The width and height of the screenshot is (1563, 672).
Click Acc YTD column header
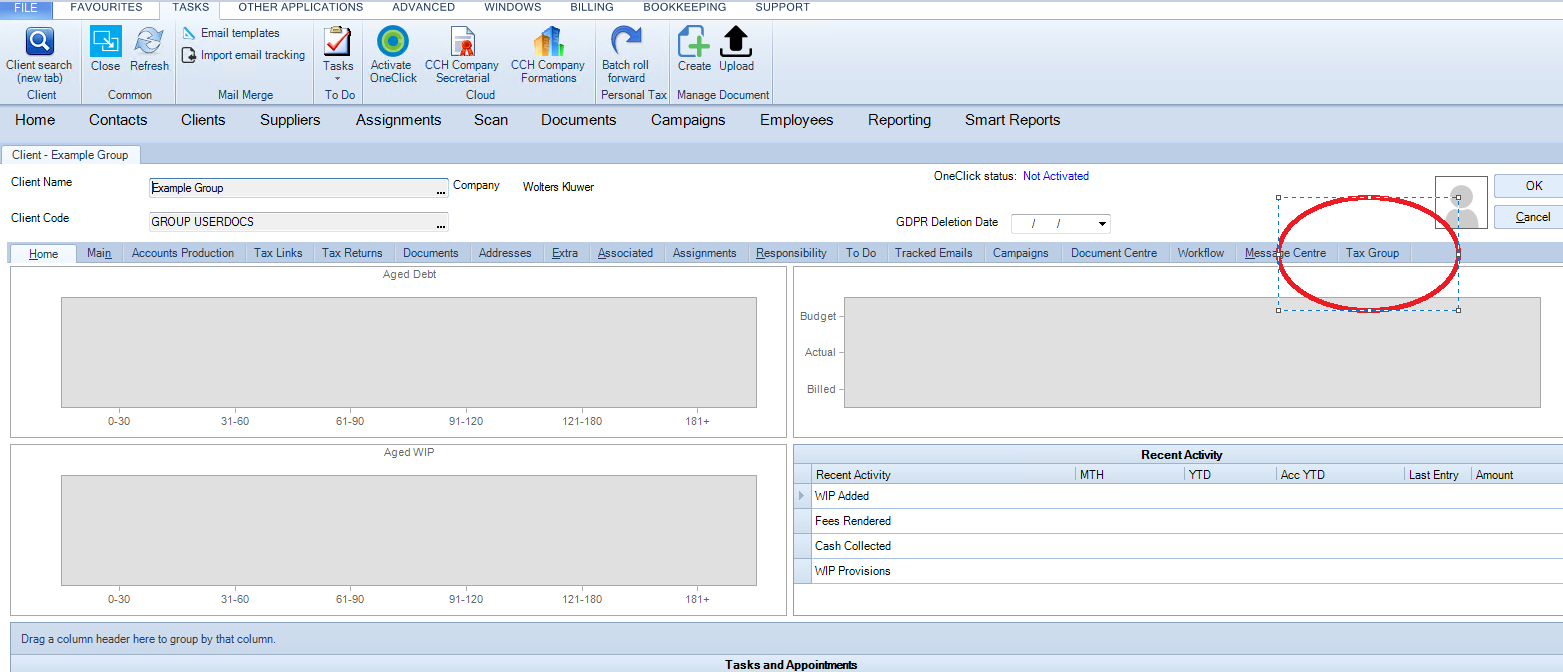click(x=1339, y=475)
